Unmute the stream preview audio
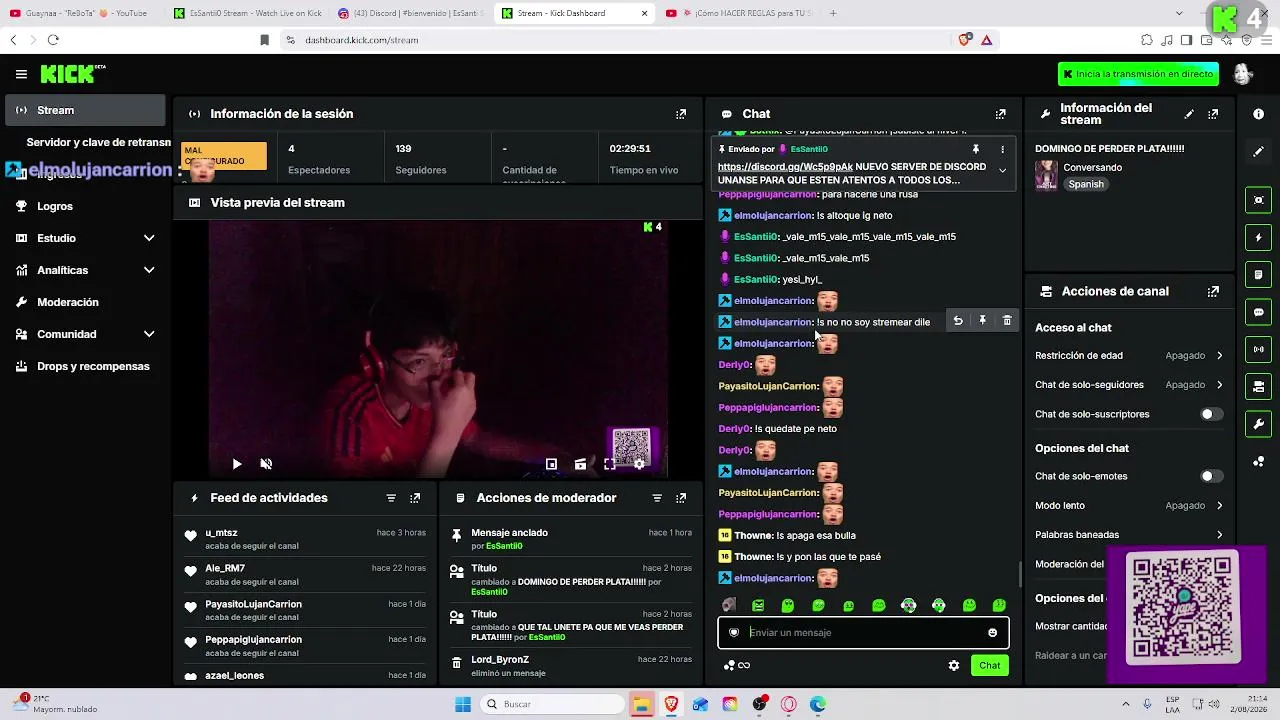Screen dimensions: 1280x720 click(266, 464)
